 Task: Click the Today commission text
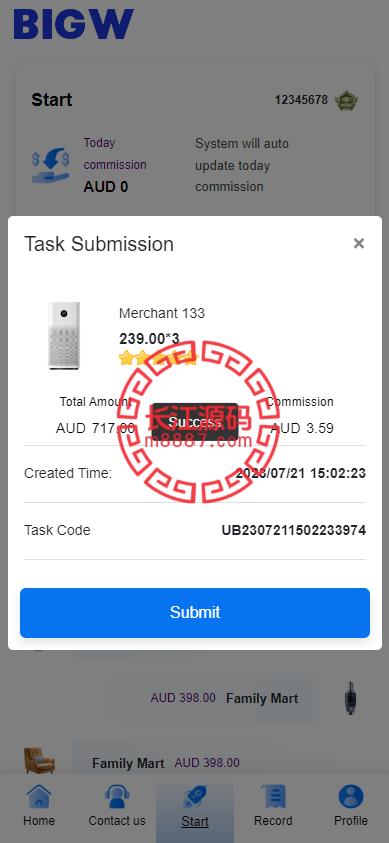pos(115,154)
